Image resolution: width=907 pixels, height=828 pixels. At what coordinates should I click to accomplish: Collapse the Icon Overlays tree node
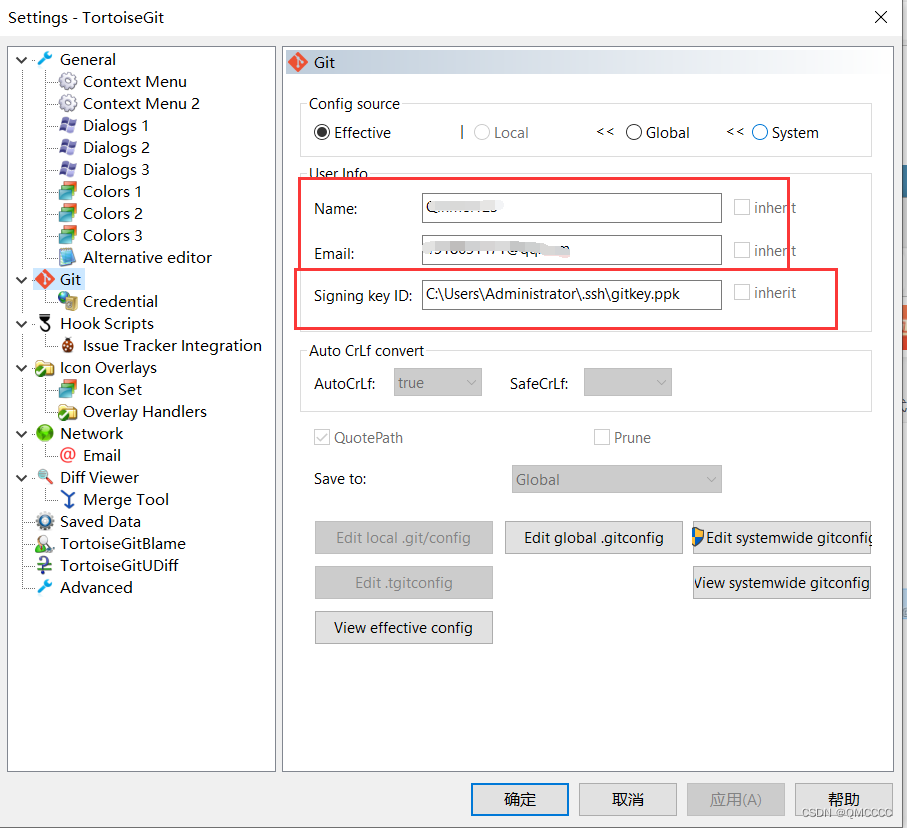(21, 367)
